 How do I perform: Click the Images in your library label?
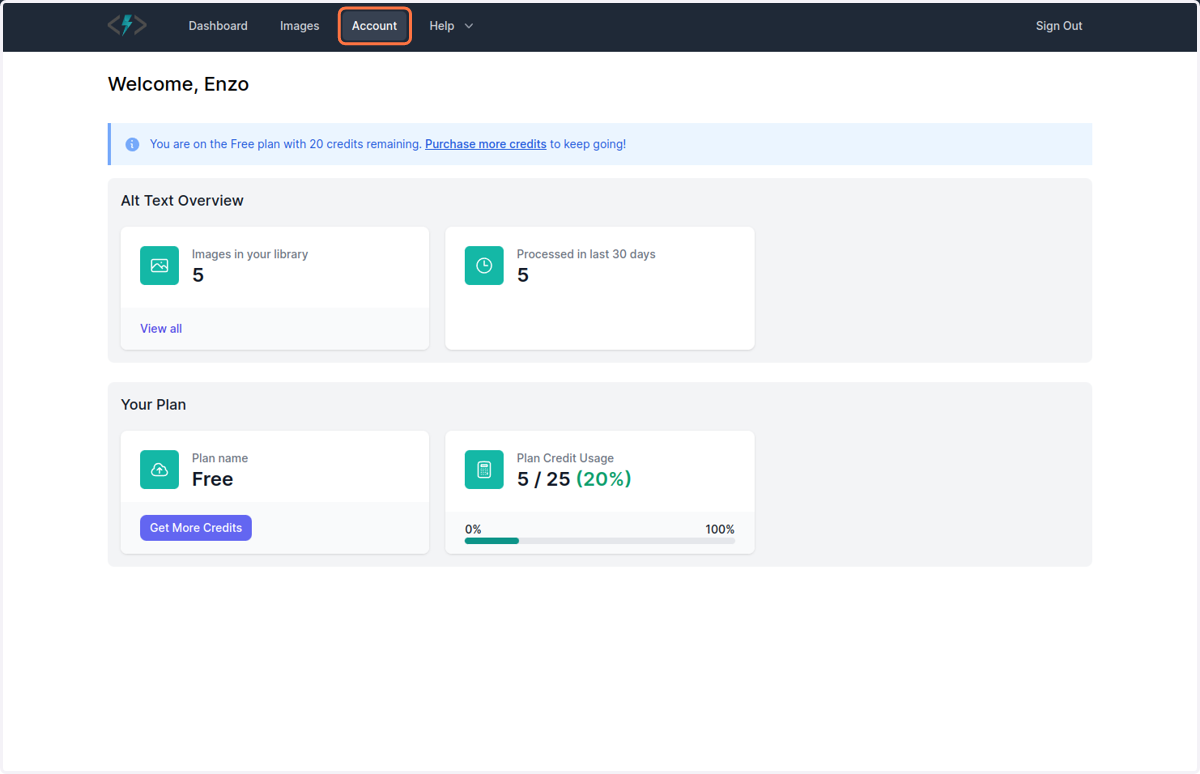250,254
